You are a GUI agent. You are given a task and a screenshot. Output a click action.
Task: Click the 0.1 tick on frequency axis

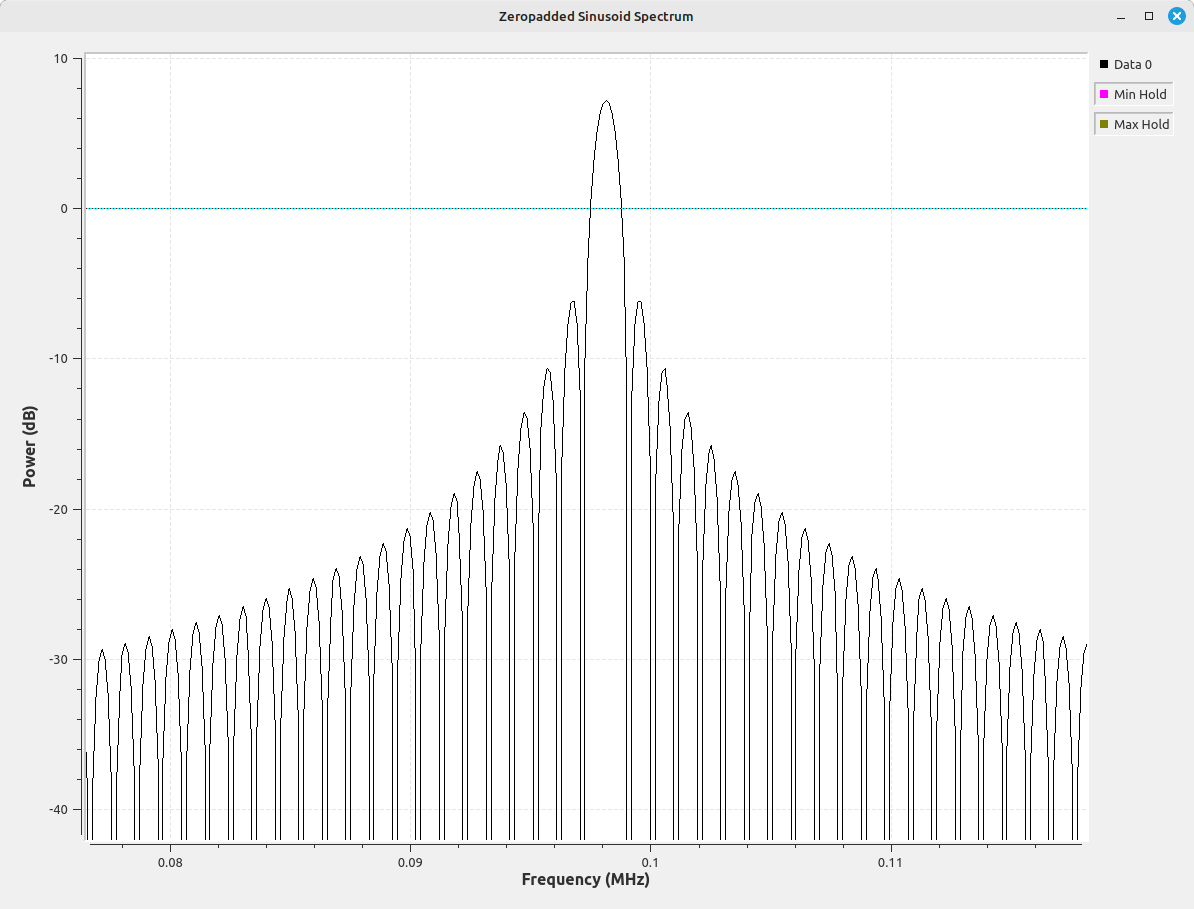click(650, 861)
